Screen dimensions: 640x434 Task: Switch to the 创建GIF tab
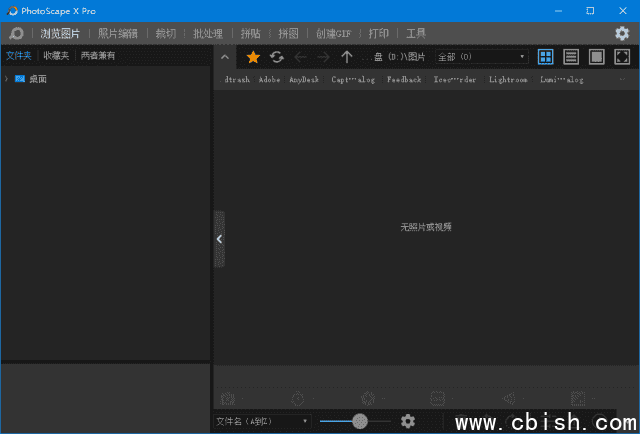[x=333, y=33]
